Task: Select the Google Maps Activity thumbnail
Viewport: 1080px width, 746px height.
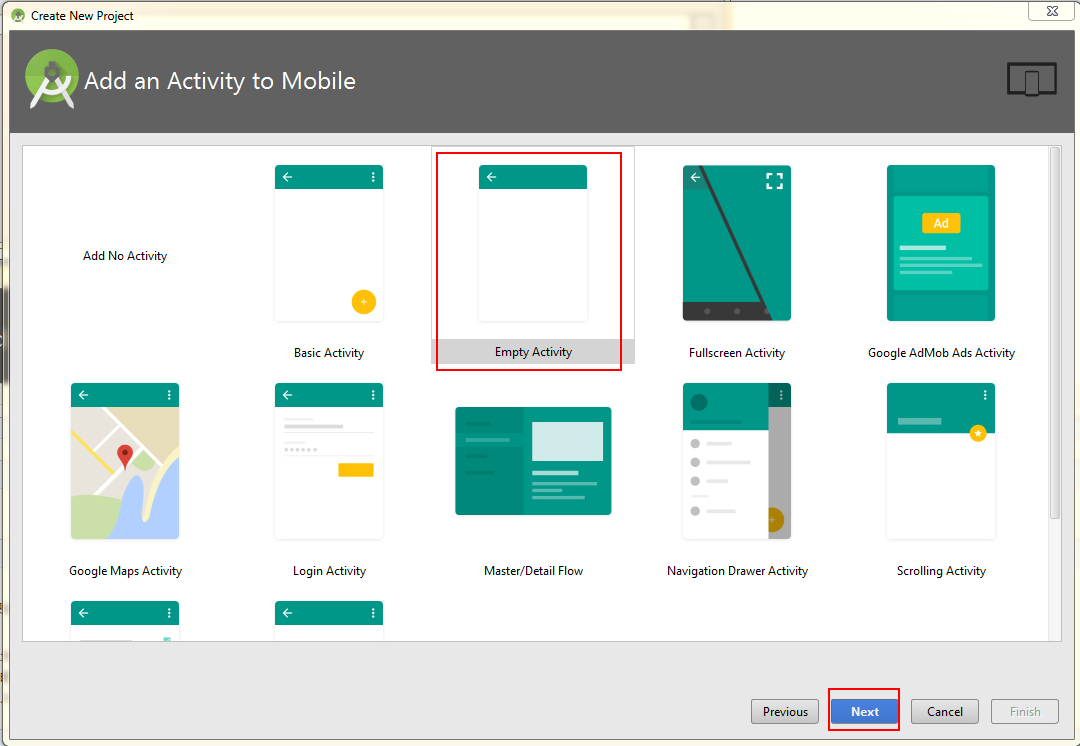Action: coord(125,461)
